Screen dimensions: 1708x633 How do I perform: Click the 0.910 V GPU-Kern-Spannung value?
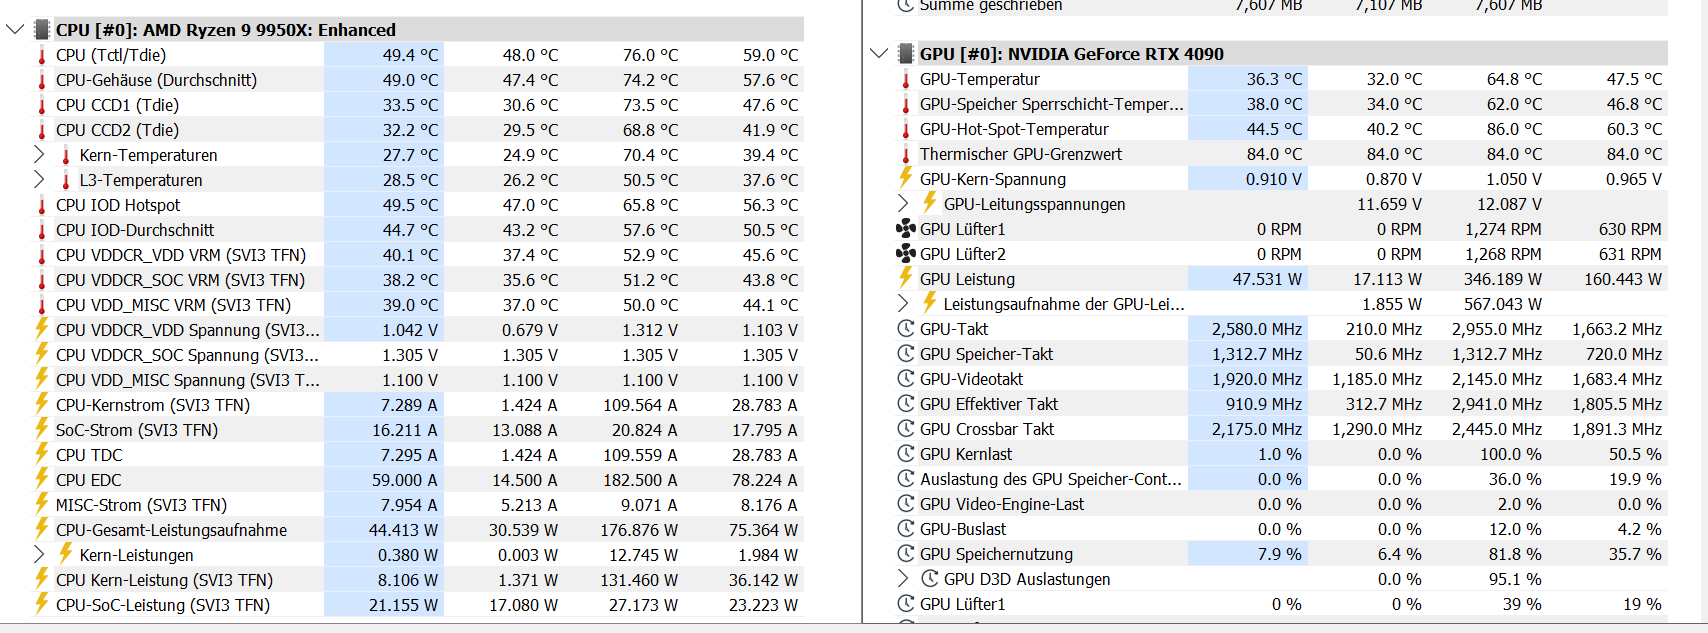[x=1274, y=179]
